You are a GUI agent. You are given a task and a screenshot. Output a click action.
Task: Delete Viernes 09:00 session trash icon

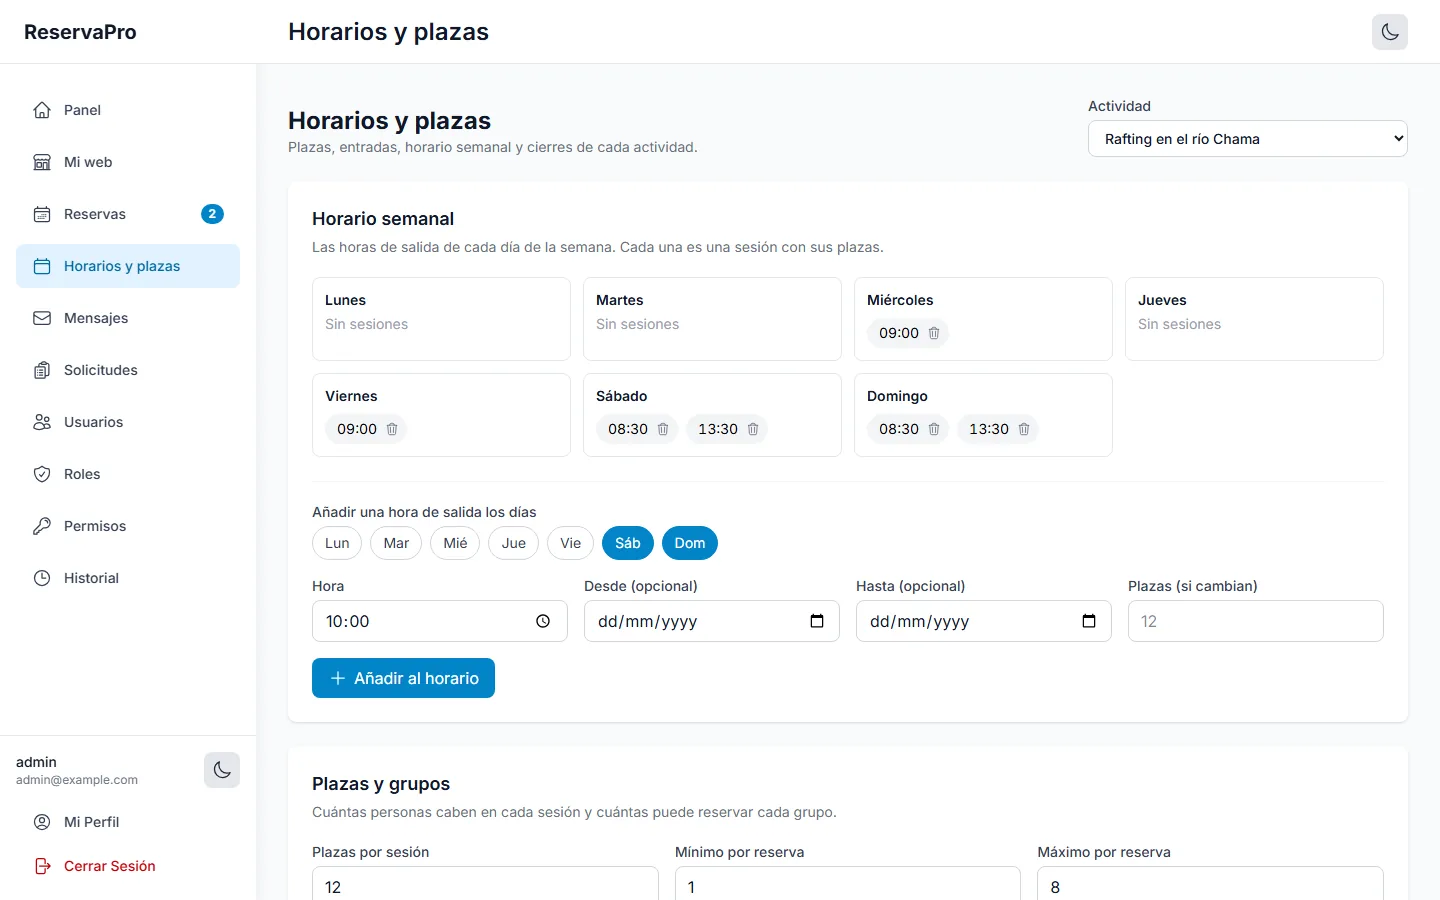(392, 429)
